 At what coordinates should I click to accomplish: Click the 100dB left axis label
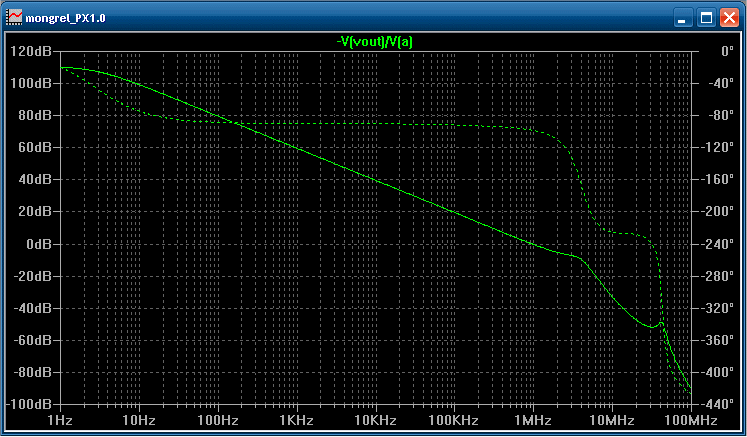[31, 83]
